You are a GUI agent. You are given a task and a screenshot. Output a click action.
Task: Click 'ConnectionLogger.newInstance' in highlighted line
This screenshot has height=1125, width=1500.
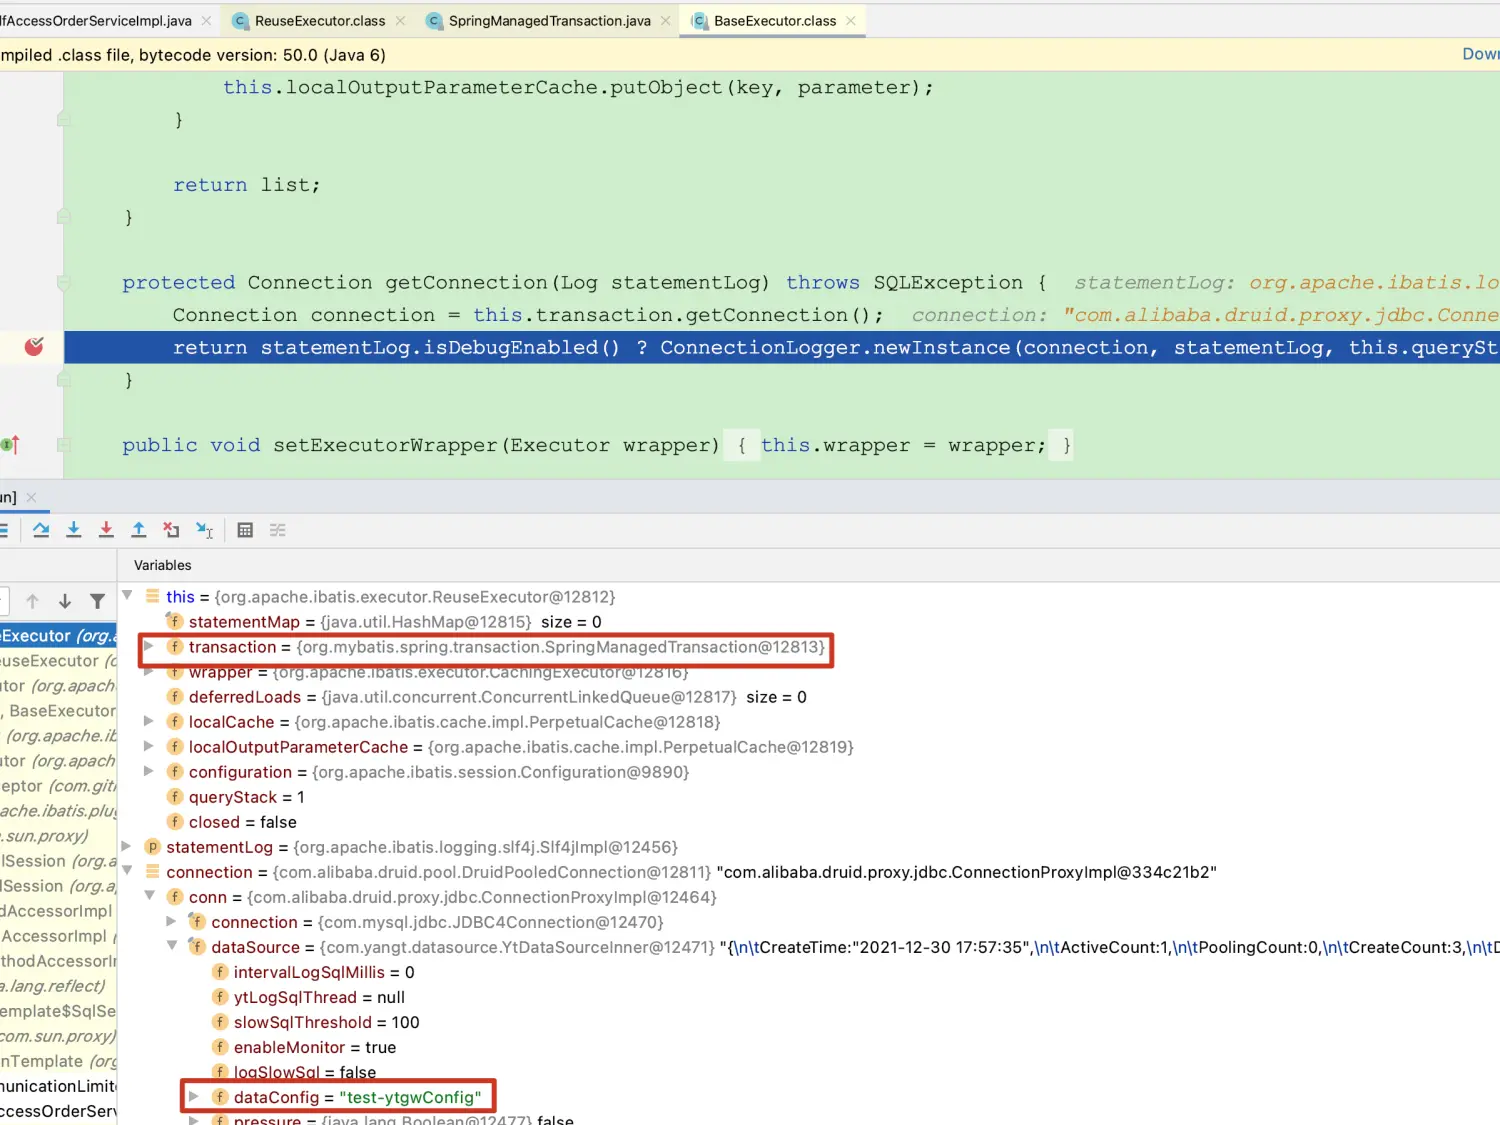834,347
